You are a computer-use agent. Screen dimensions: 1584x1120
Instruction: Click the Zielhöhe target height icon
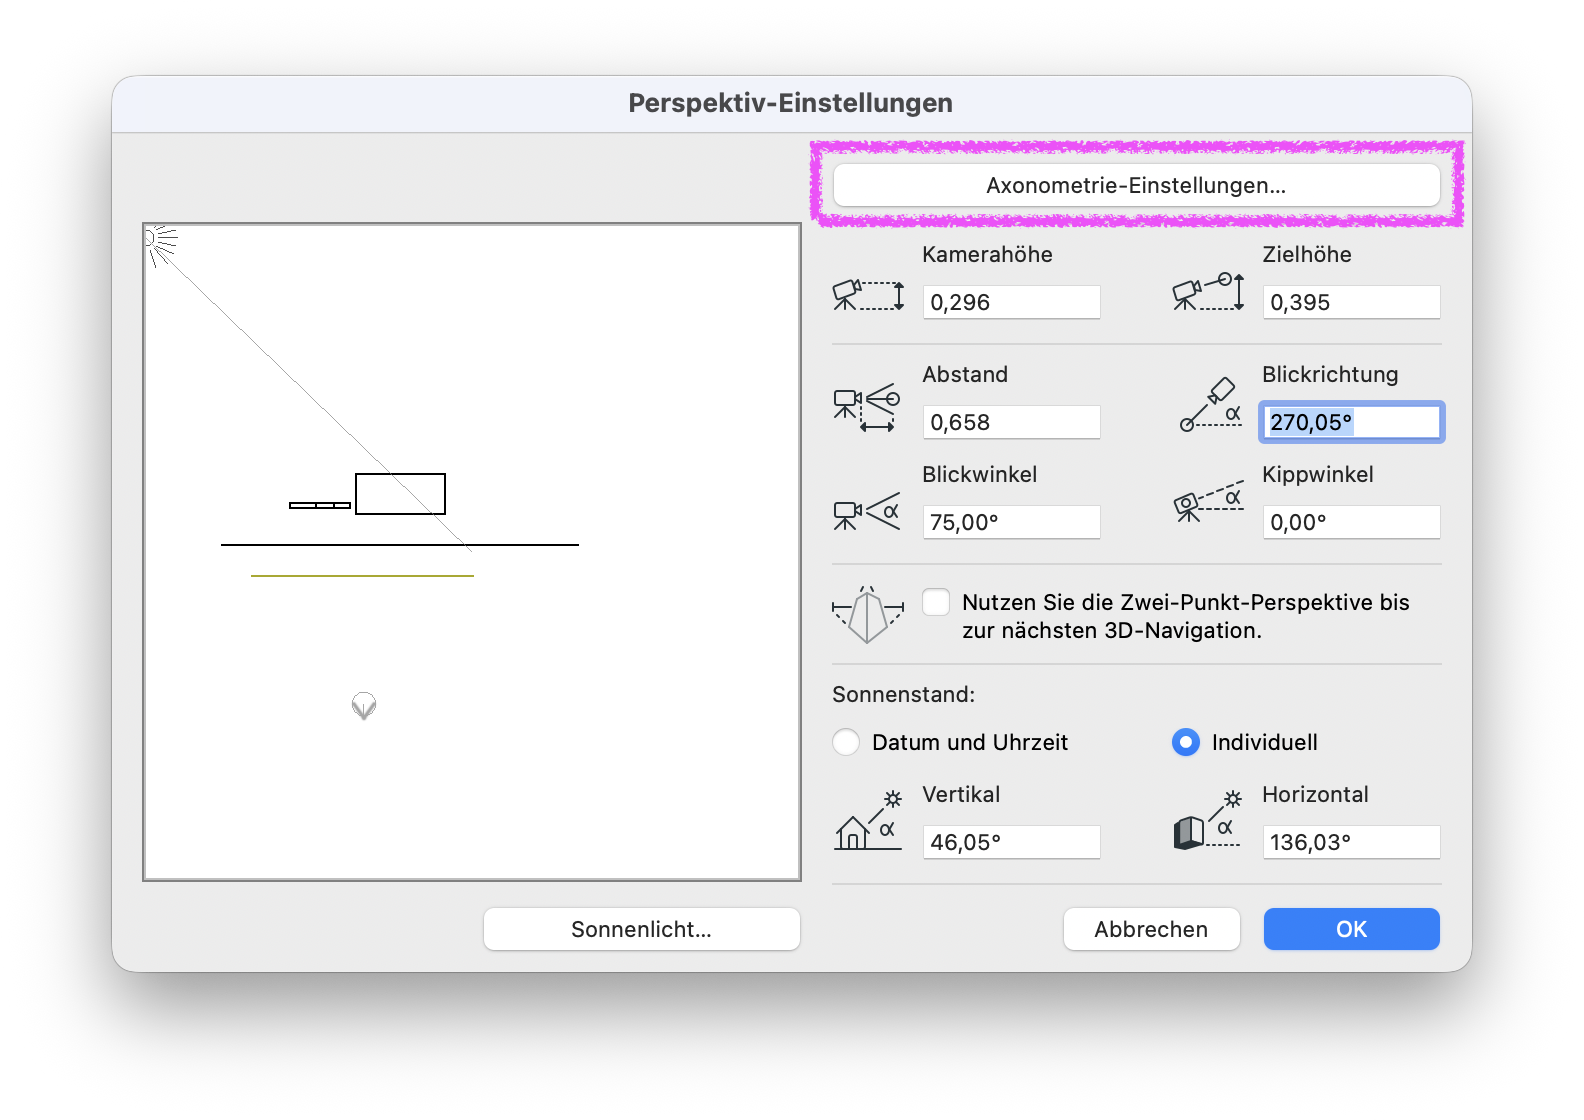1208,292
